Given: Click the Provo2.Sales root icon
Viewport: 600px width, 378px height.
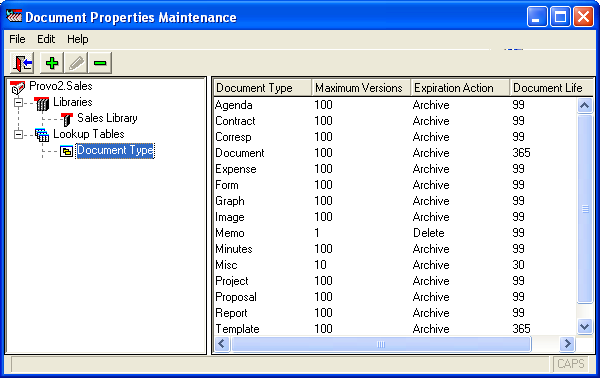Looking at the screenshot, I should coord(17,88).
